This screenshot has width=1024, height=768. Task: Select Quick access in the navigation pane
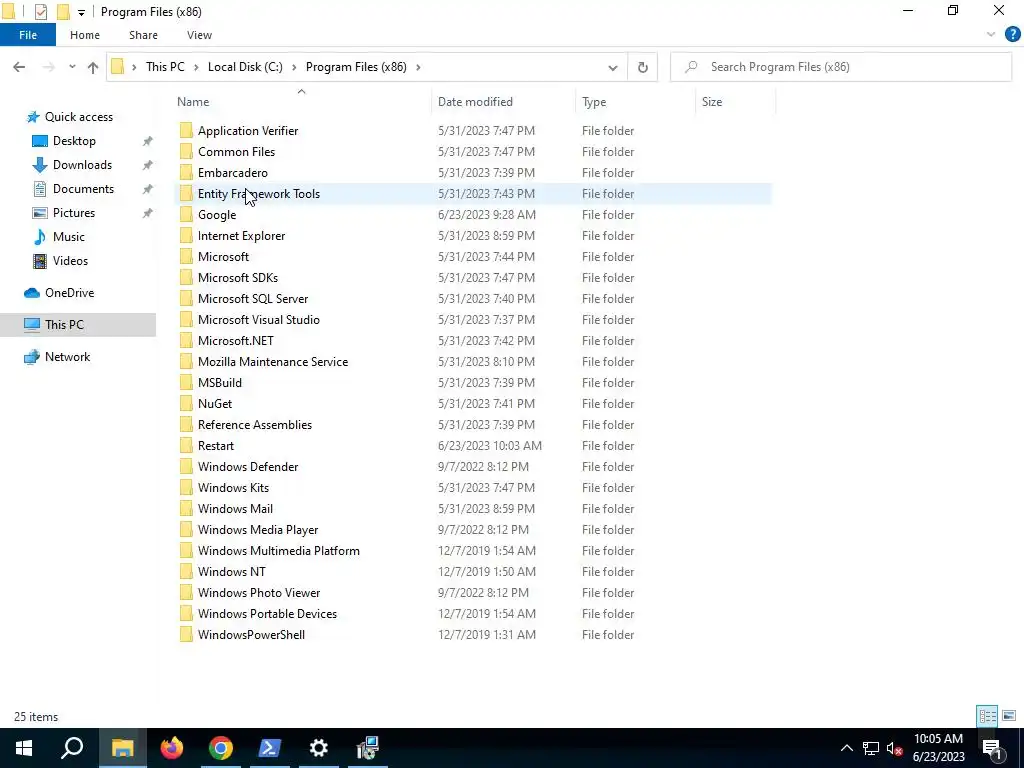(x=78, y=117)
